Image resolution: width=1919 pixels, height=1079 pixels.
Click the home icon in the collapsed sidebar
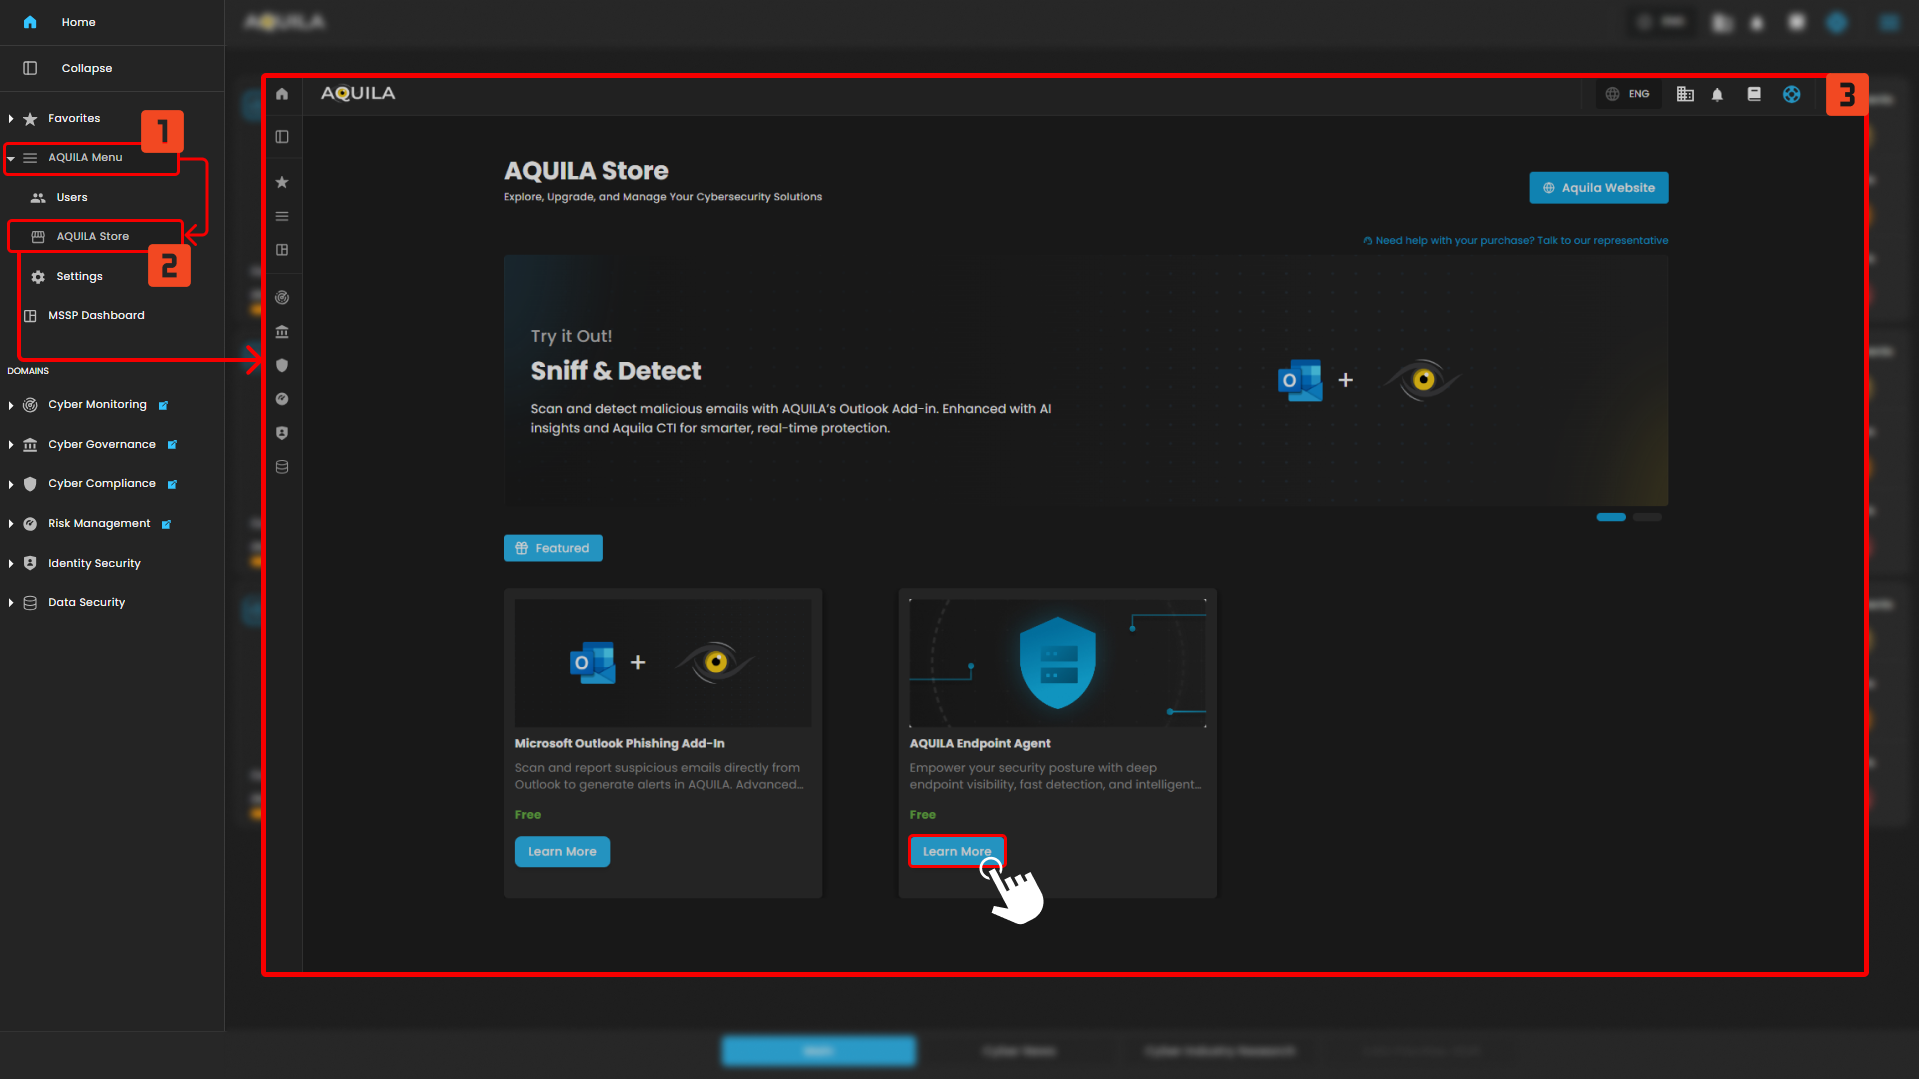(x=282, y=94)
